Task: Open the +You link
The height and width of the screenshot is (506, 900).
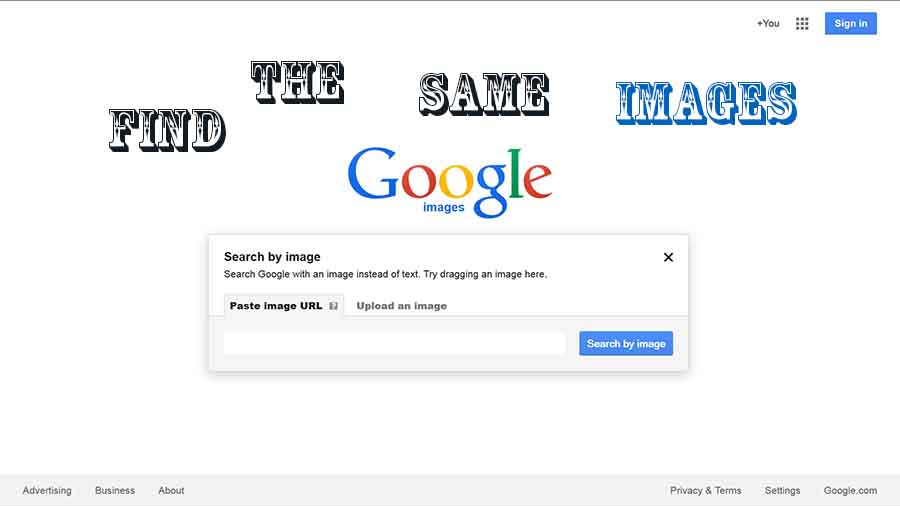Action: point(768,24)
